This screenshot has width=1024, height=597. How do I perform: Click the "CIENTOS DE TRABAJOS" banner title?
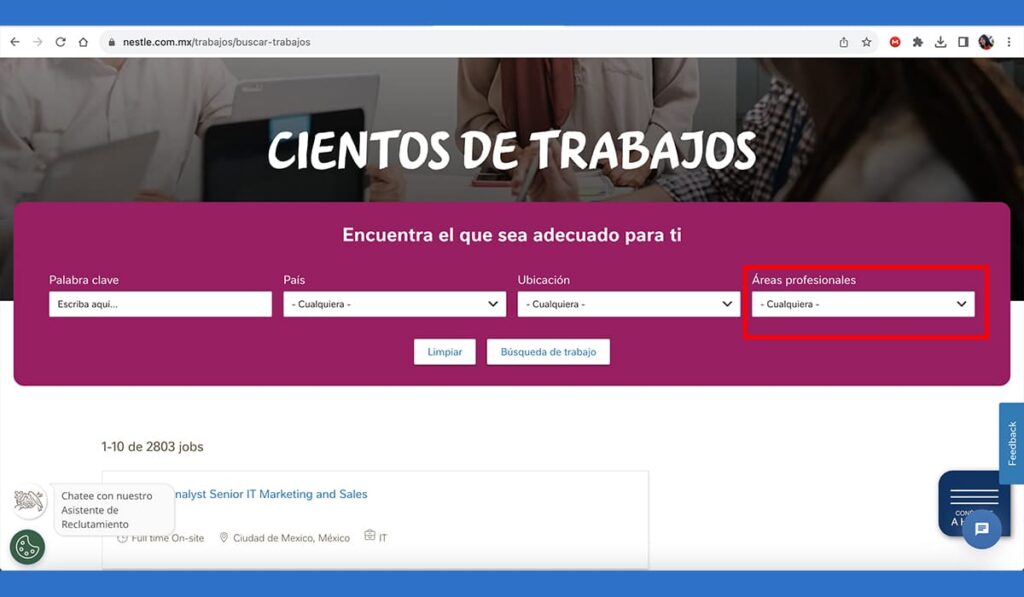tap(512, 150)
